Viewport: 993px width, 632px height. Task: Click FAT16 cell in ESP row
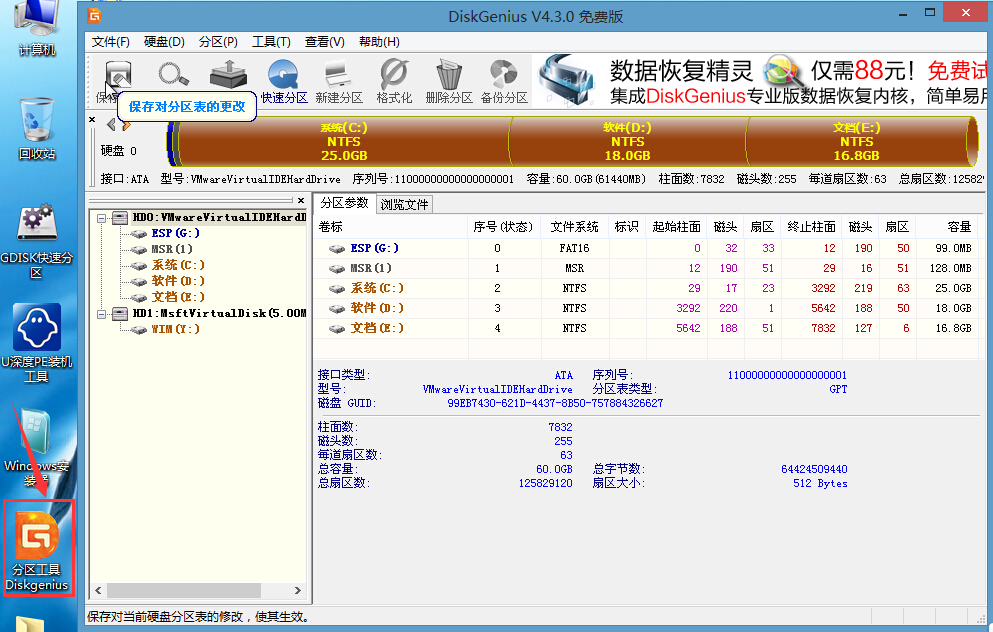click(574, 248)
